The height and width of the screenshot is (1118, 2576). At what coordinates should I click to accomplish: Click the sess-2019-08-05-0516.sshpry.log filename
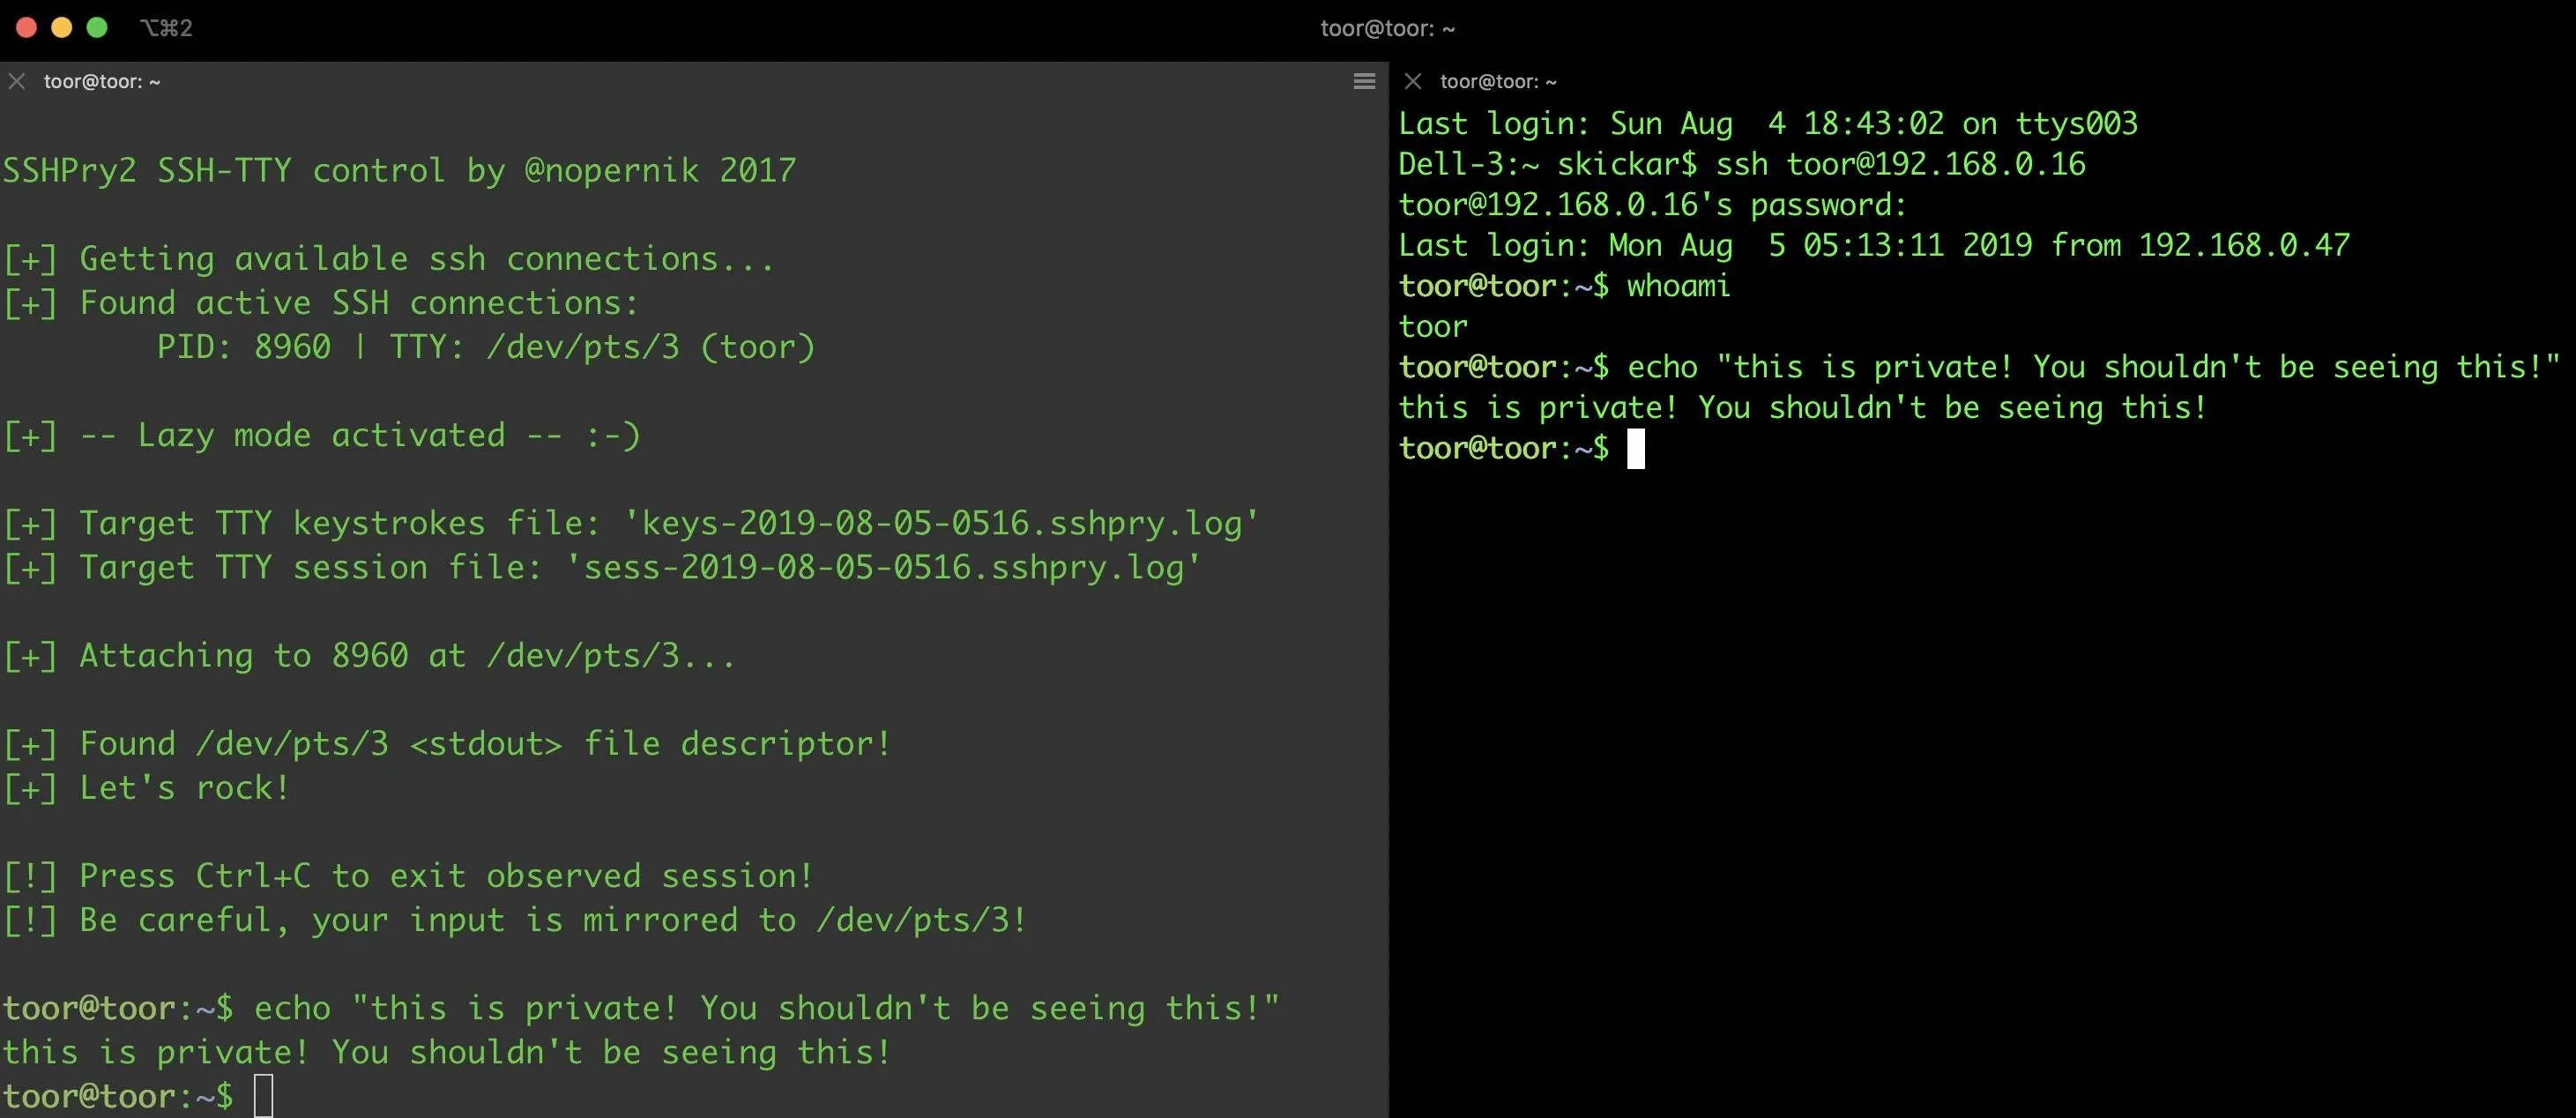pos(882,568)
